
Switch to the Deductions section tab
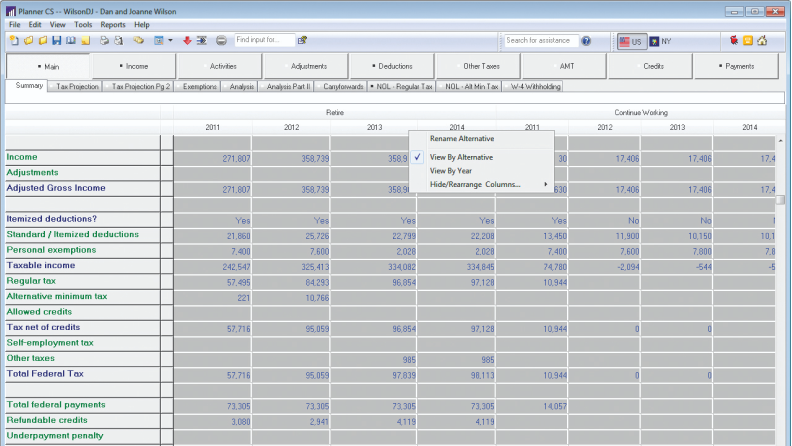(x=392, y=66)
